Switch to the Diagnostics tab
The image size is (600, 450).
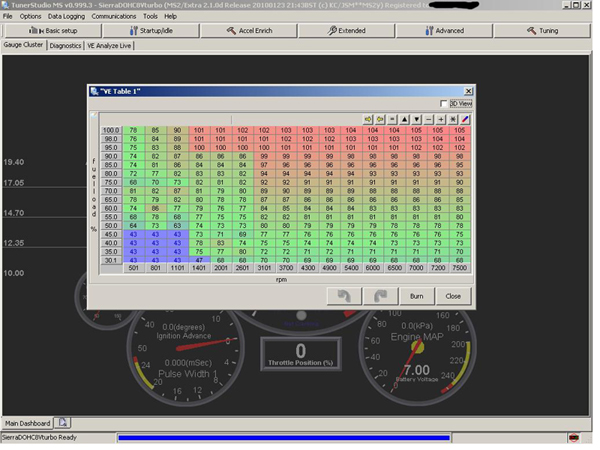click(x=65, y=45)
